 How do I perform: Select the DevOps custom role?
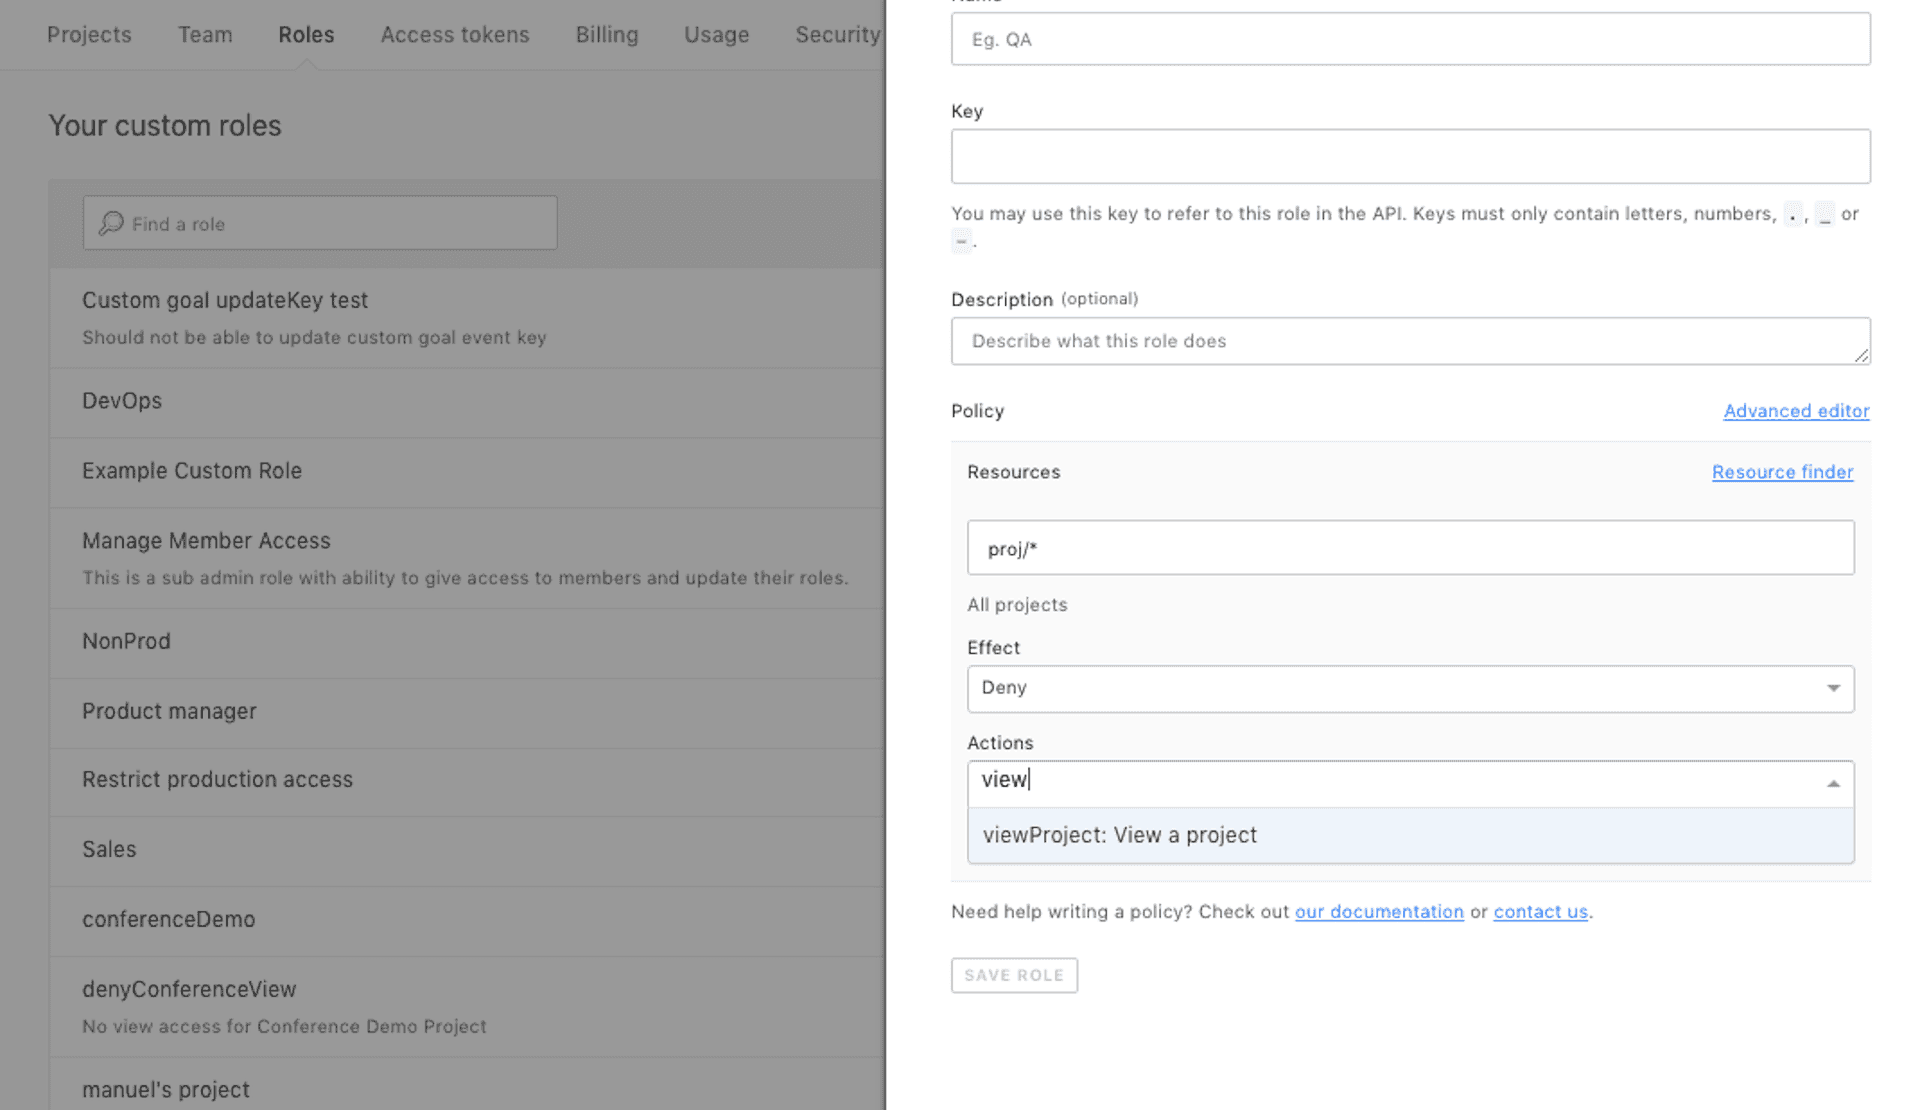coord(122,400)
